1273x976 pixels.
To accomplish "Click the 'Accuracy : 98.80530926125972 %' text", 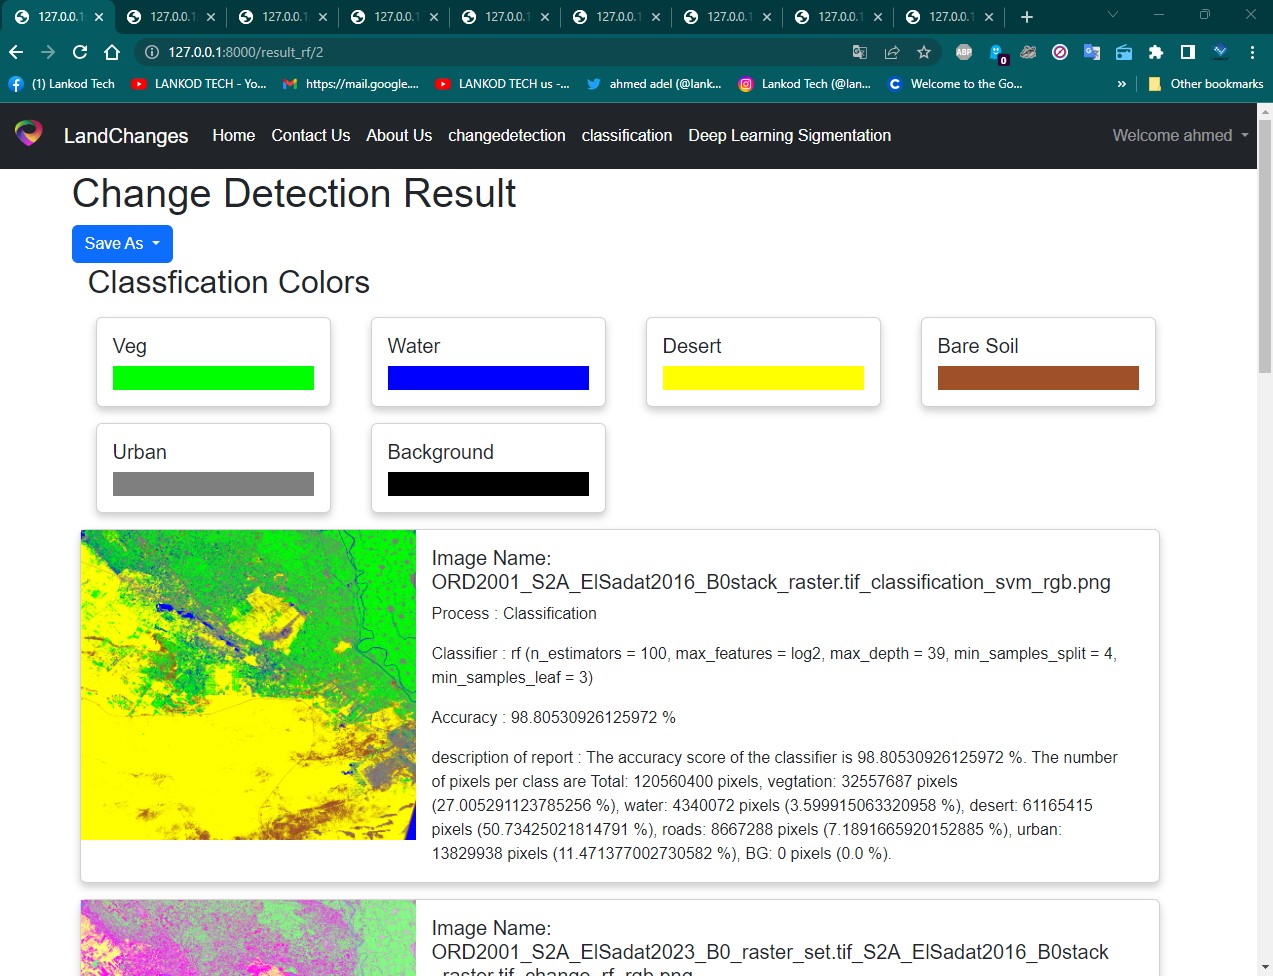I will pos(554,718).
